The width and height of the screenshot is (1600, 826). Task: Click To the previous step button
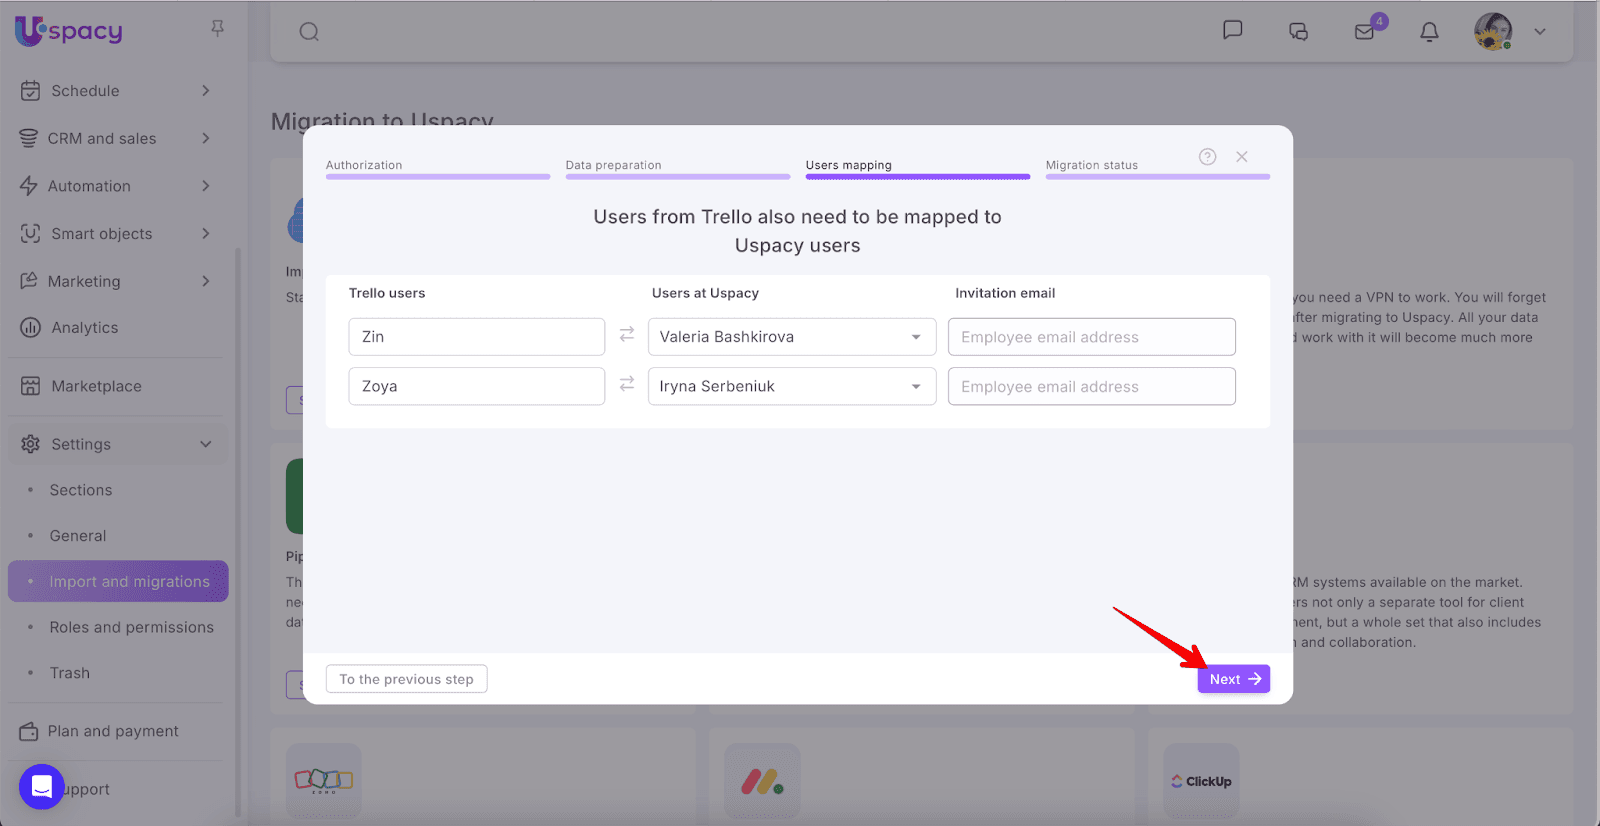[406, 679]
